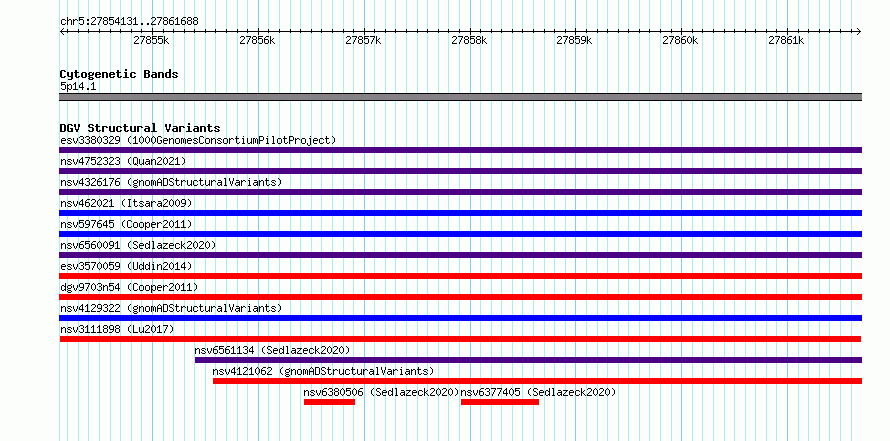Screen dimensions: 890x441
Task: Click the nsv4129322 gnomAD blue bar
Action: pos(460,318)
